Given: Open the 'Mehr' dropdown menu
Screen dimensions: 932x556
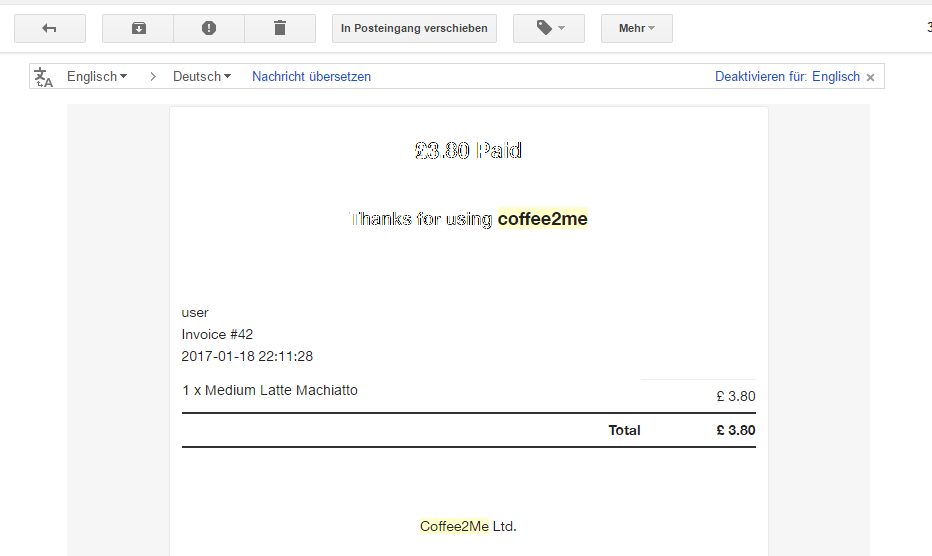Looking at the screenshot, I should pyautogui.click(x=637, y=29).
